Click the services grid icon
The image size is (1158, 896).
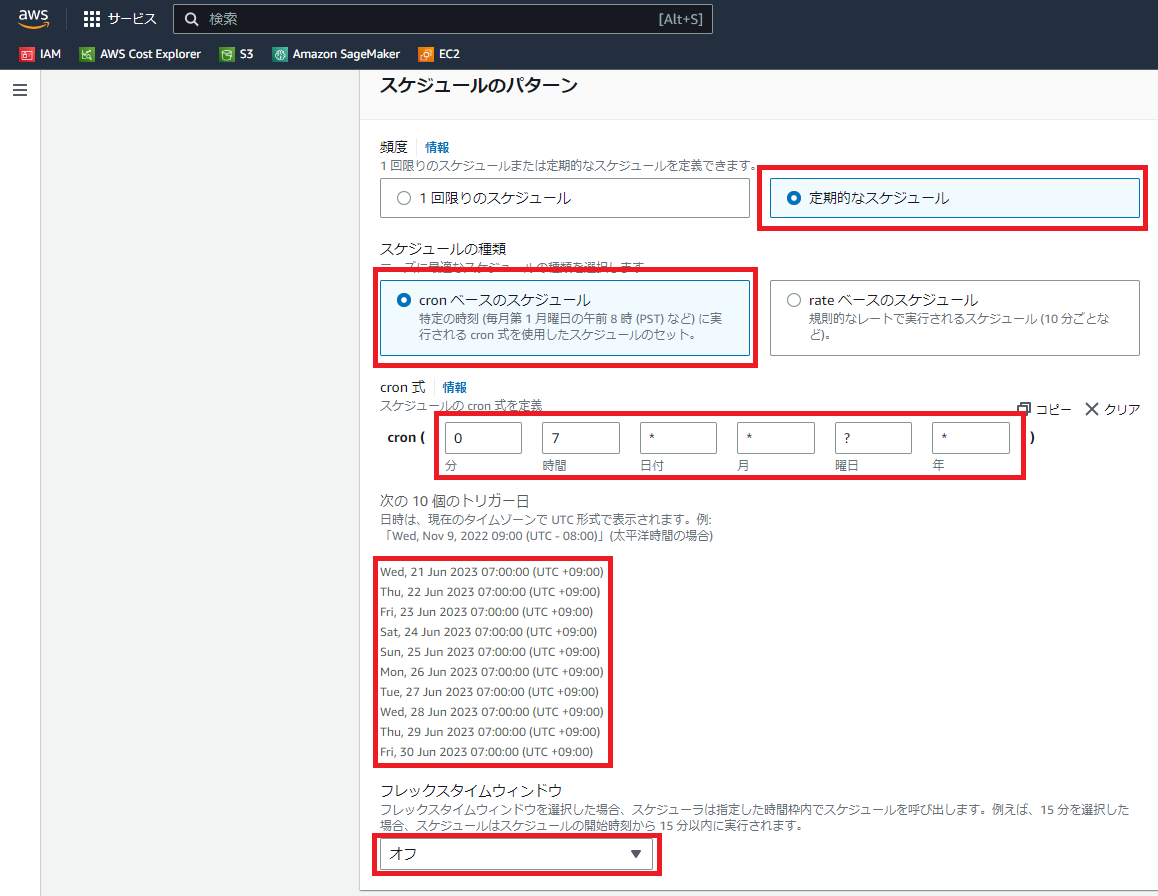(90, 18)
